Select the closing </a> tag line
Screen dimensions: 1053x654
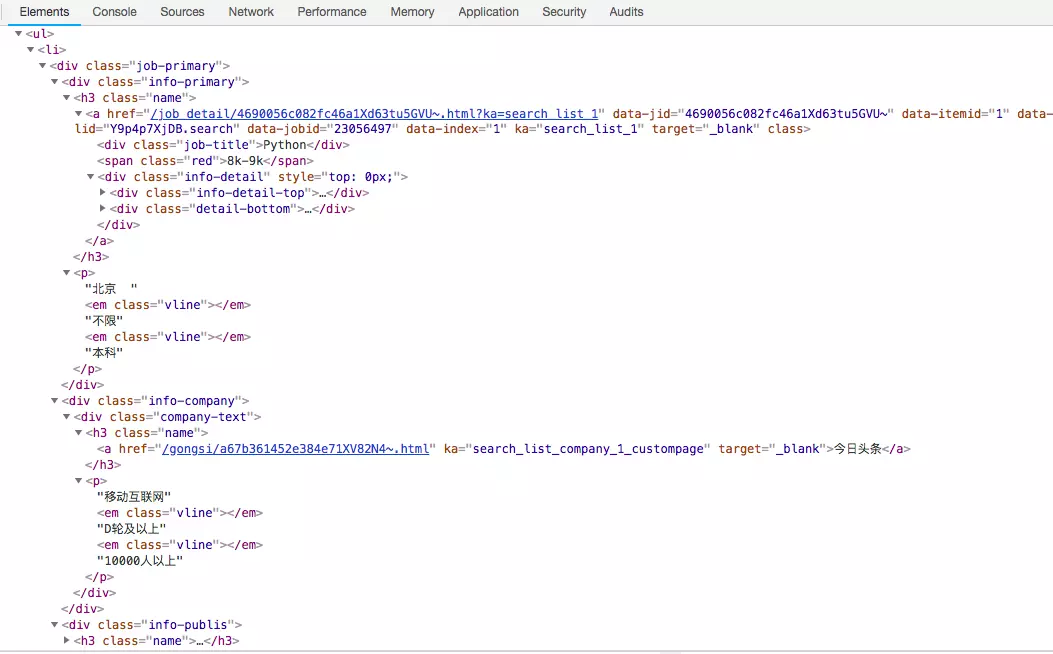point(99,240)
